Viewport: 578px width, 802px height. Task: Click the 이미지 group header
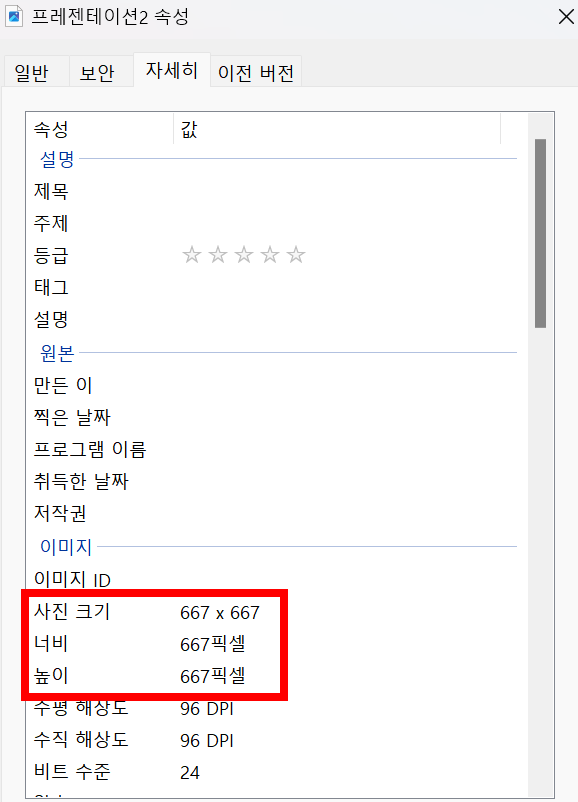point(66,547)
